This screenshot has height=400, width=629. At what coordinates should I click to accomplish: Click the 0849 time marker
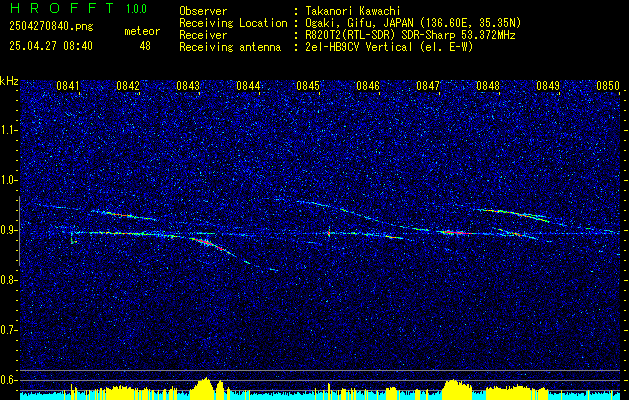pos(548,86)
